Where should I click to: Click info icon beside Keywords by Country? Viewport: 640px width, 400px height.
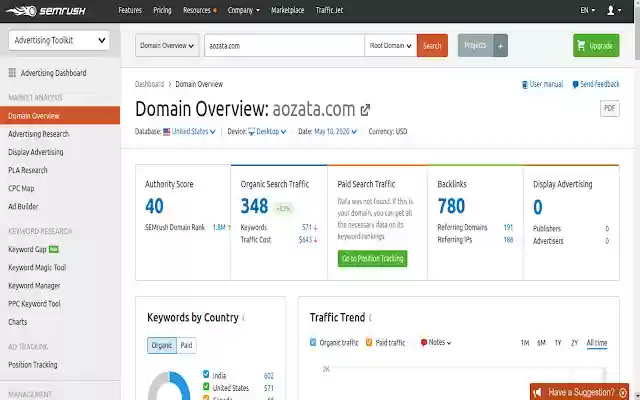click(x=244, y=318)
